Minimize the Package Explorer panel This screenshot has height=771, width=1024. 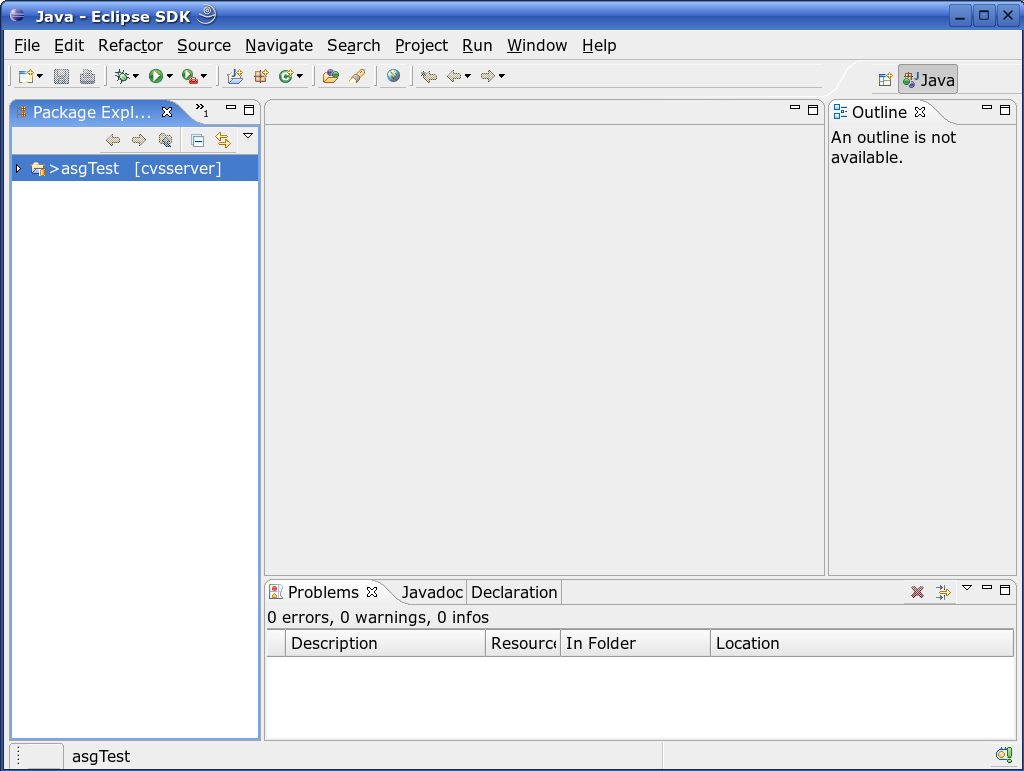coord(231,107)
